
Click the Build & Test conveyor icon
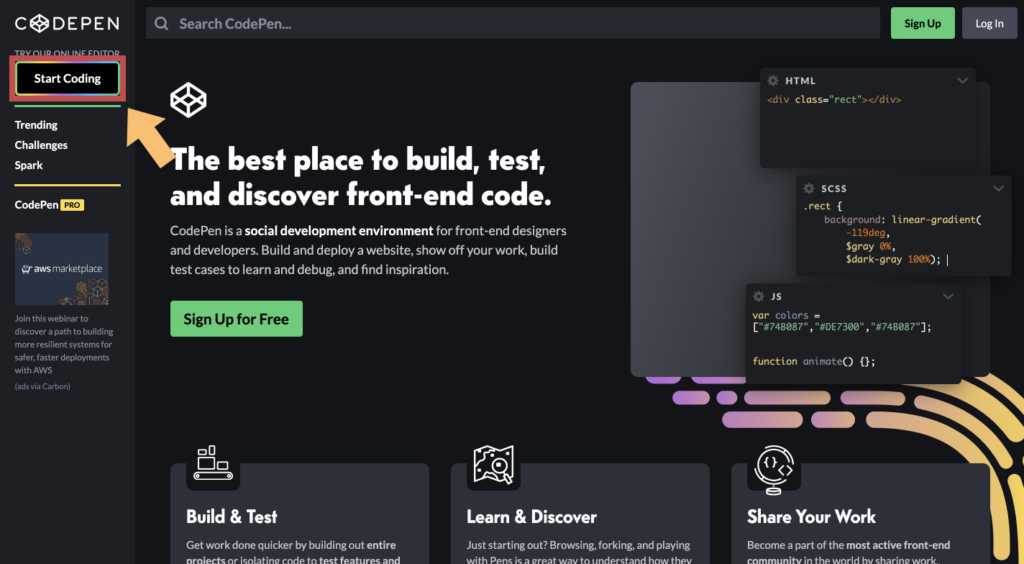(213, 463)
